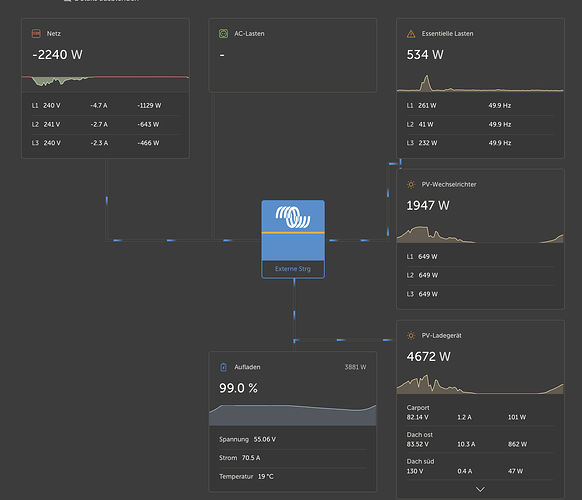Click Essentielle Lasten L1 261 W value
582x500 pixels.
click(427, 105)
